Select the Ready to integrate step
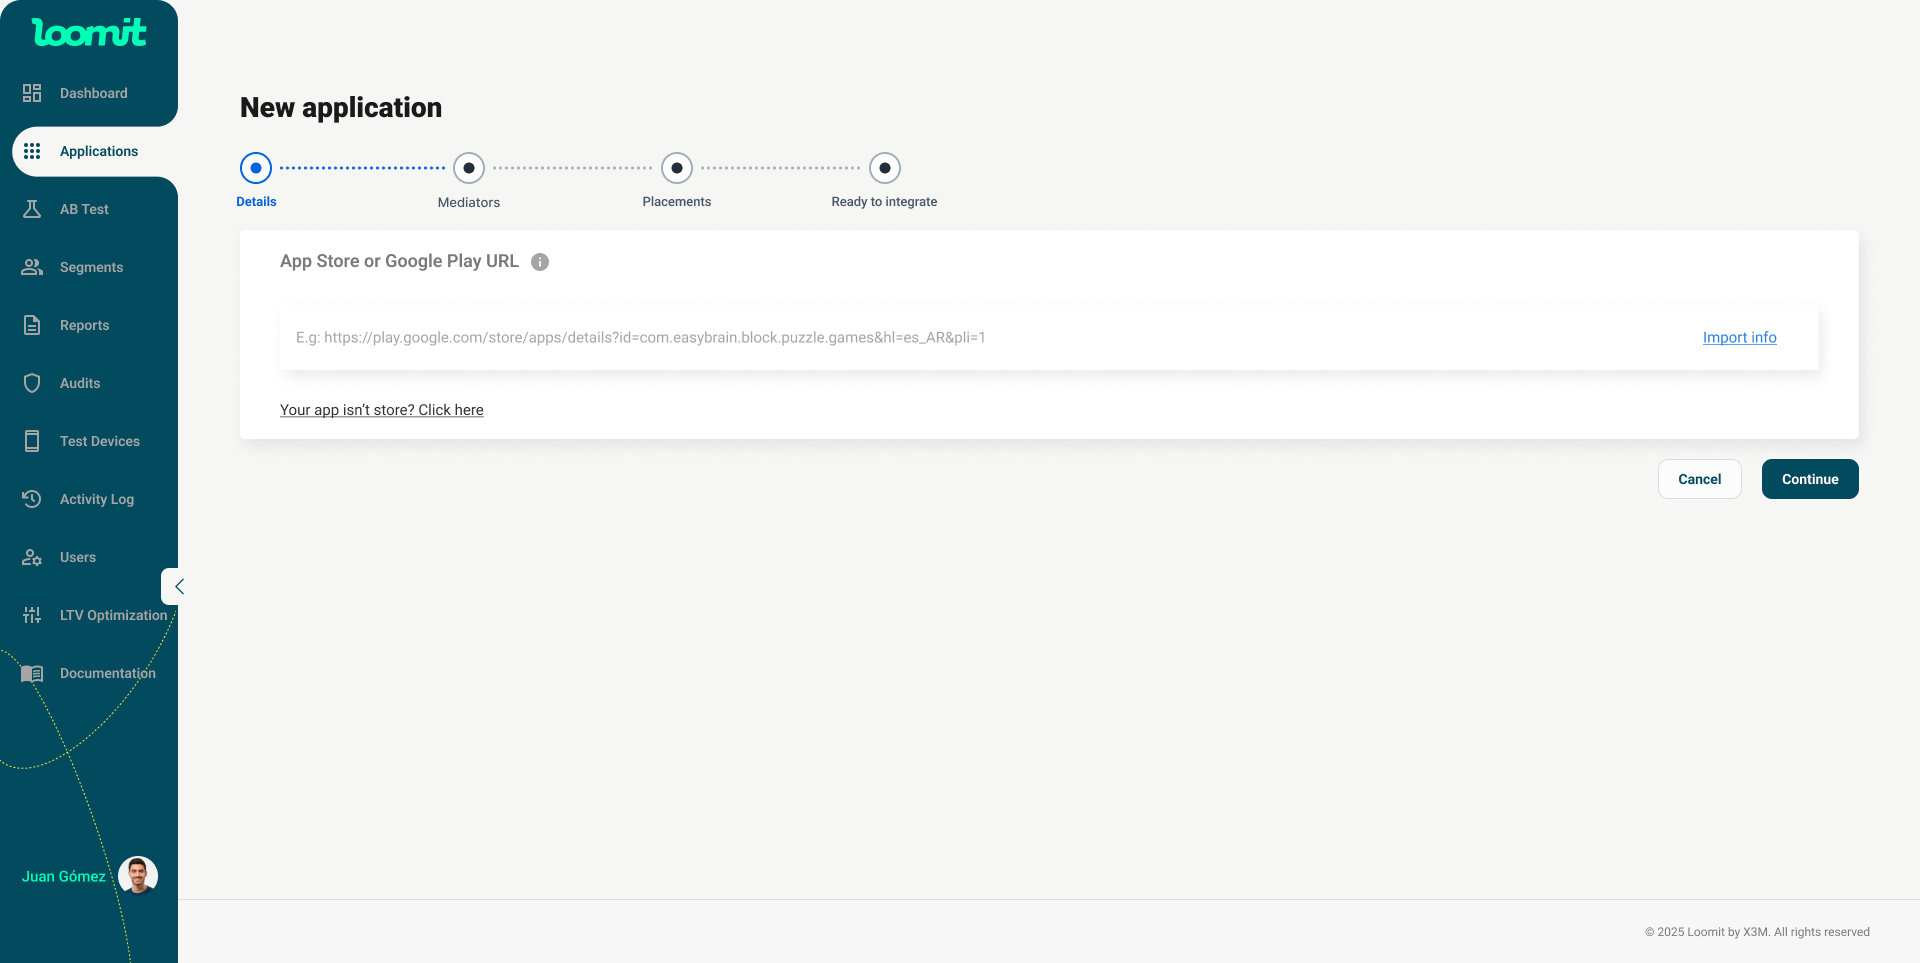 (x=885, y=168)
